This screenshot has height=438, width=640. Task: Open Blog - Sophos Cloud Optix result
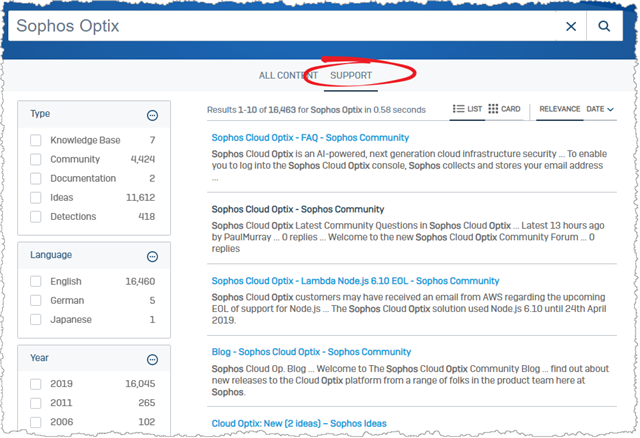[311, 352]
